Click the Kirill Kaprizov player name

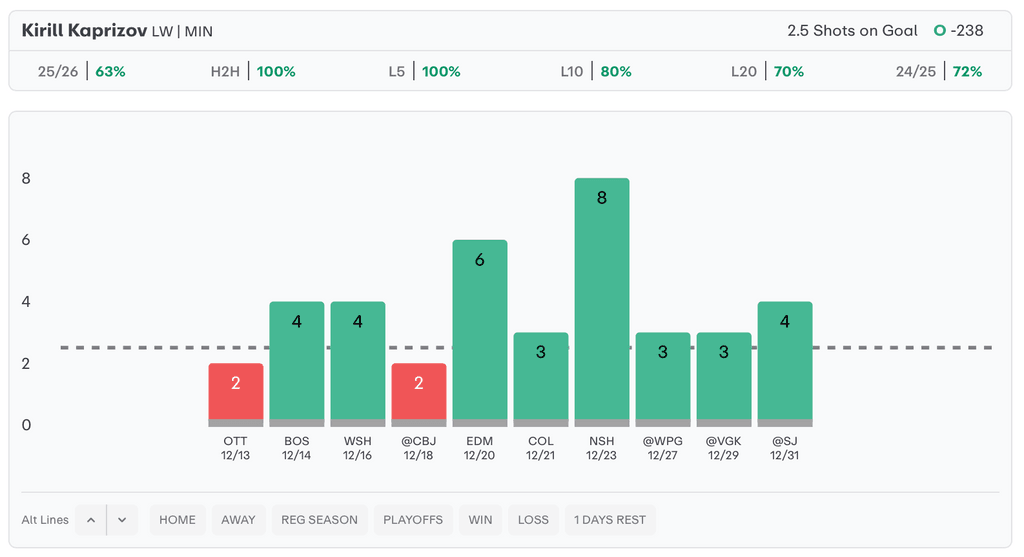(x=85, y=31)
